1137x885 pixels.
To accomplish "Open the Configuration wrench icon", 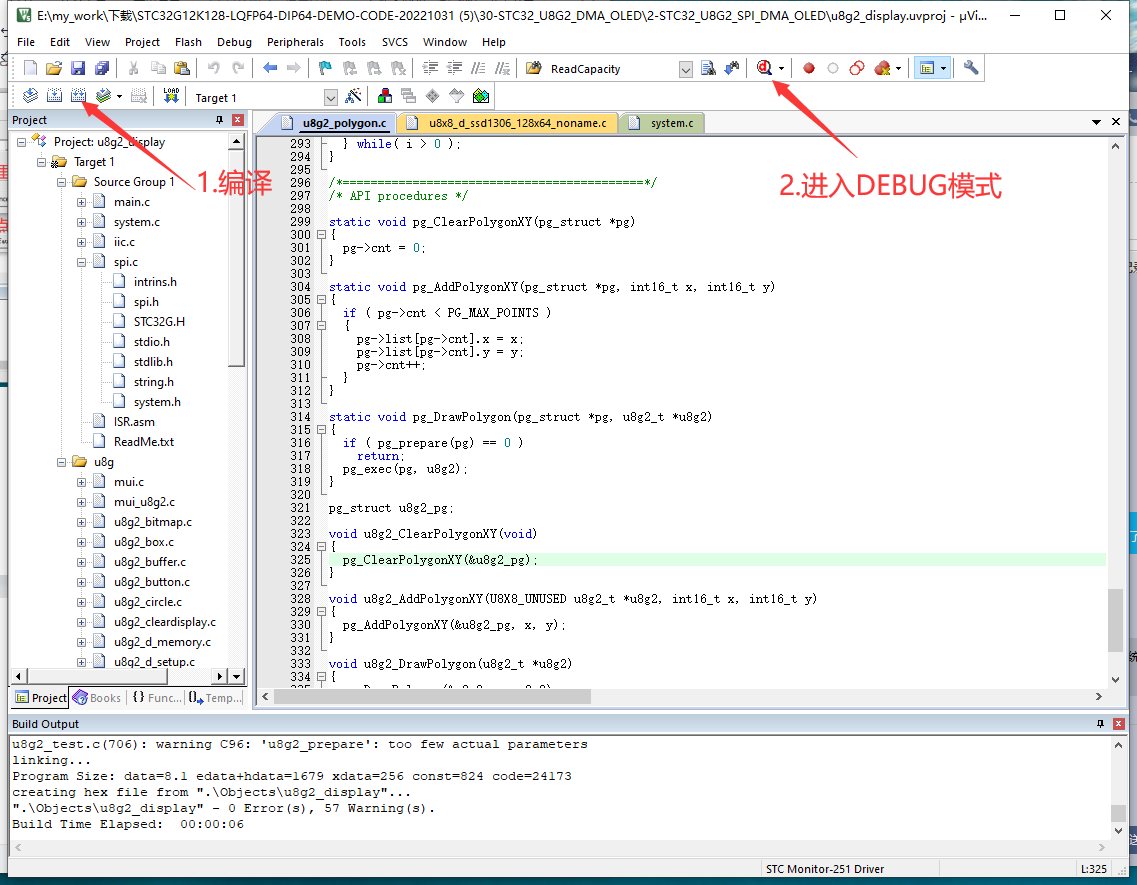I will tap(971, 68).
